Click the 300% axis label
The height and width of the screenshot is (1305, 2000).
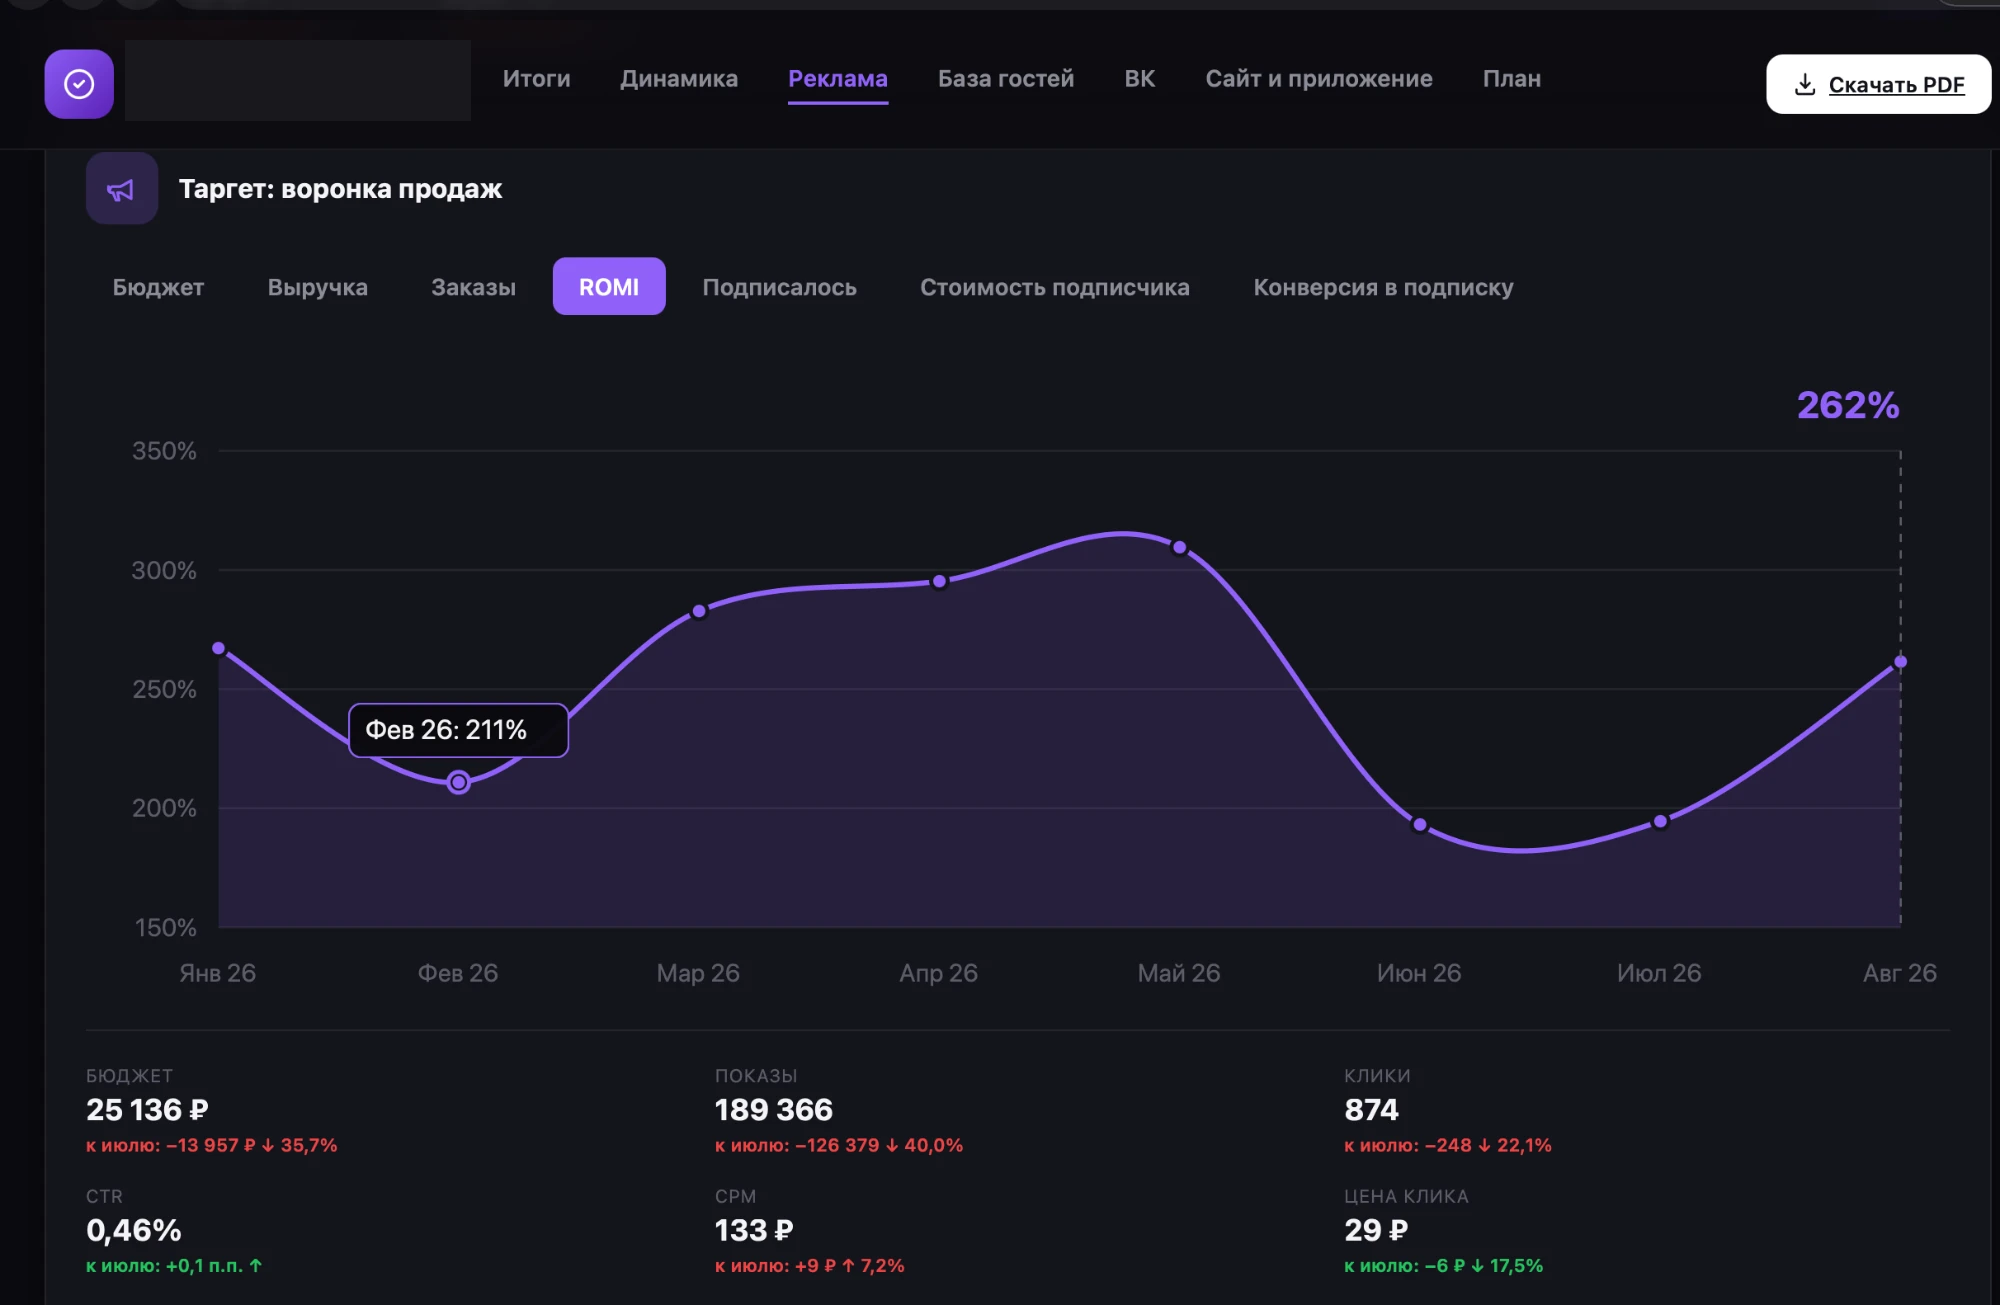164,570
